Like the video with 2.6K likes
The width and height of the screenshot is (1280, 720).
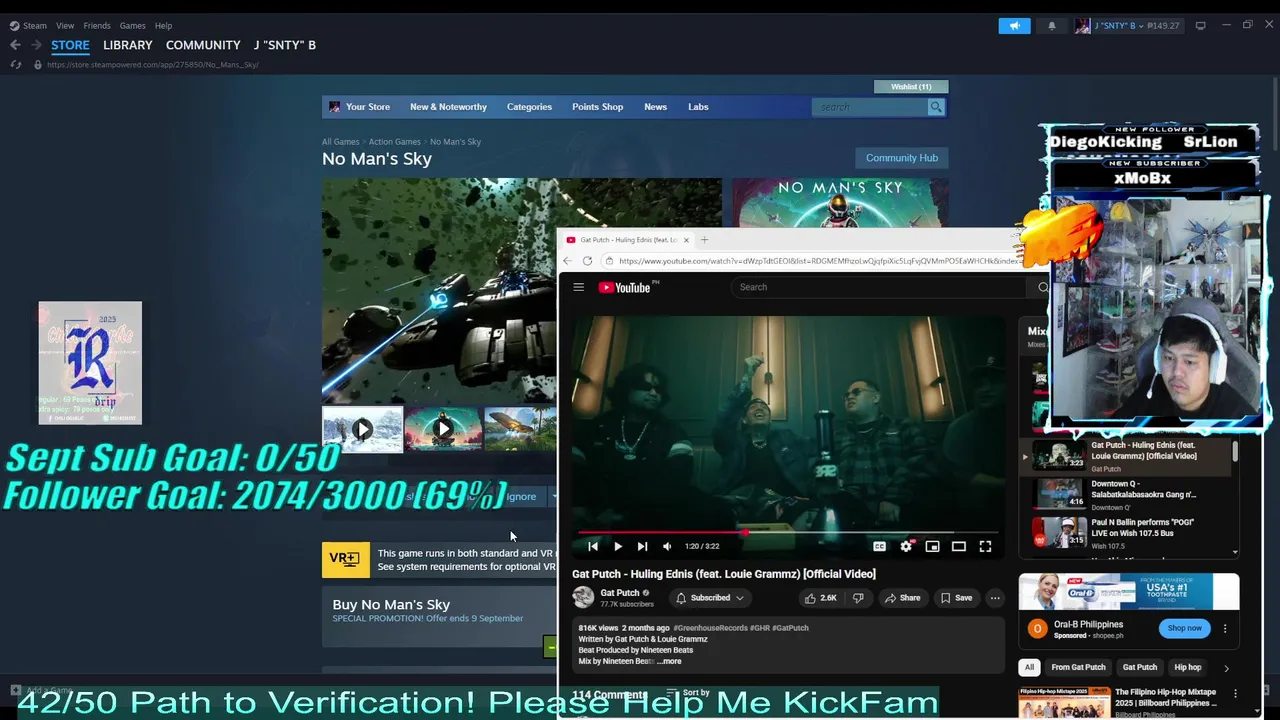(x=820, y=598)
